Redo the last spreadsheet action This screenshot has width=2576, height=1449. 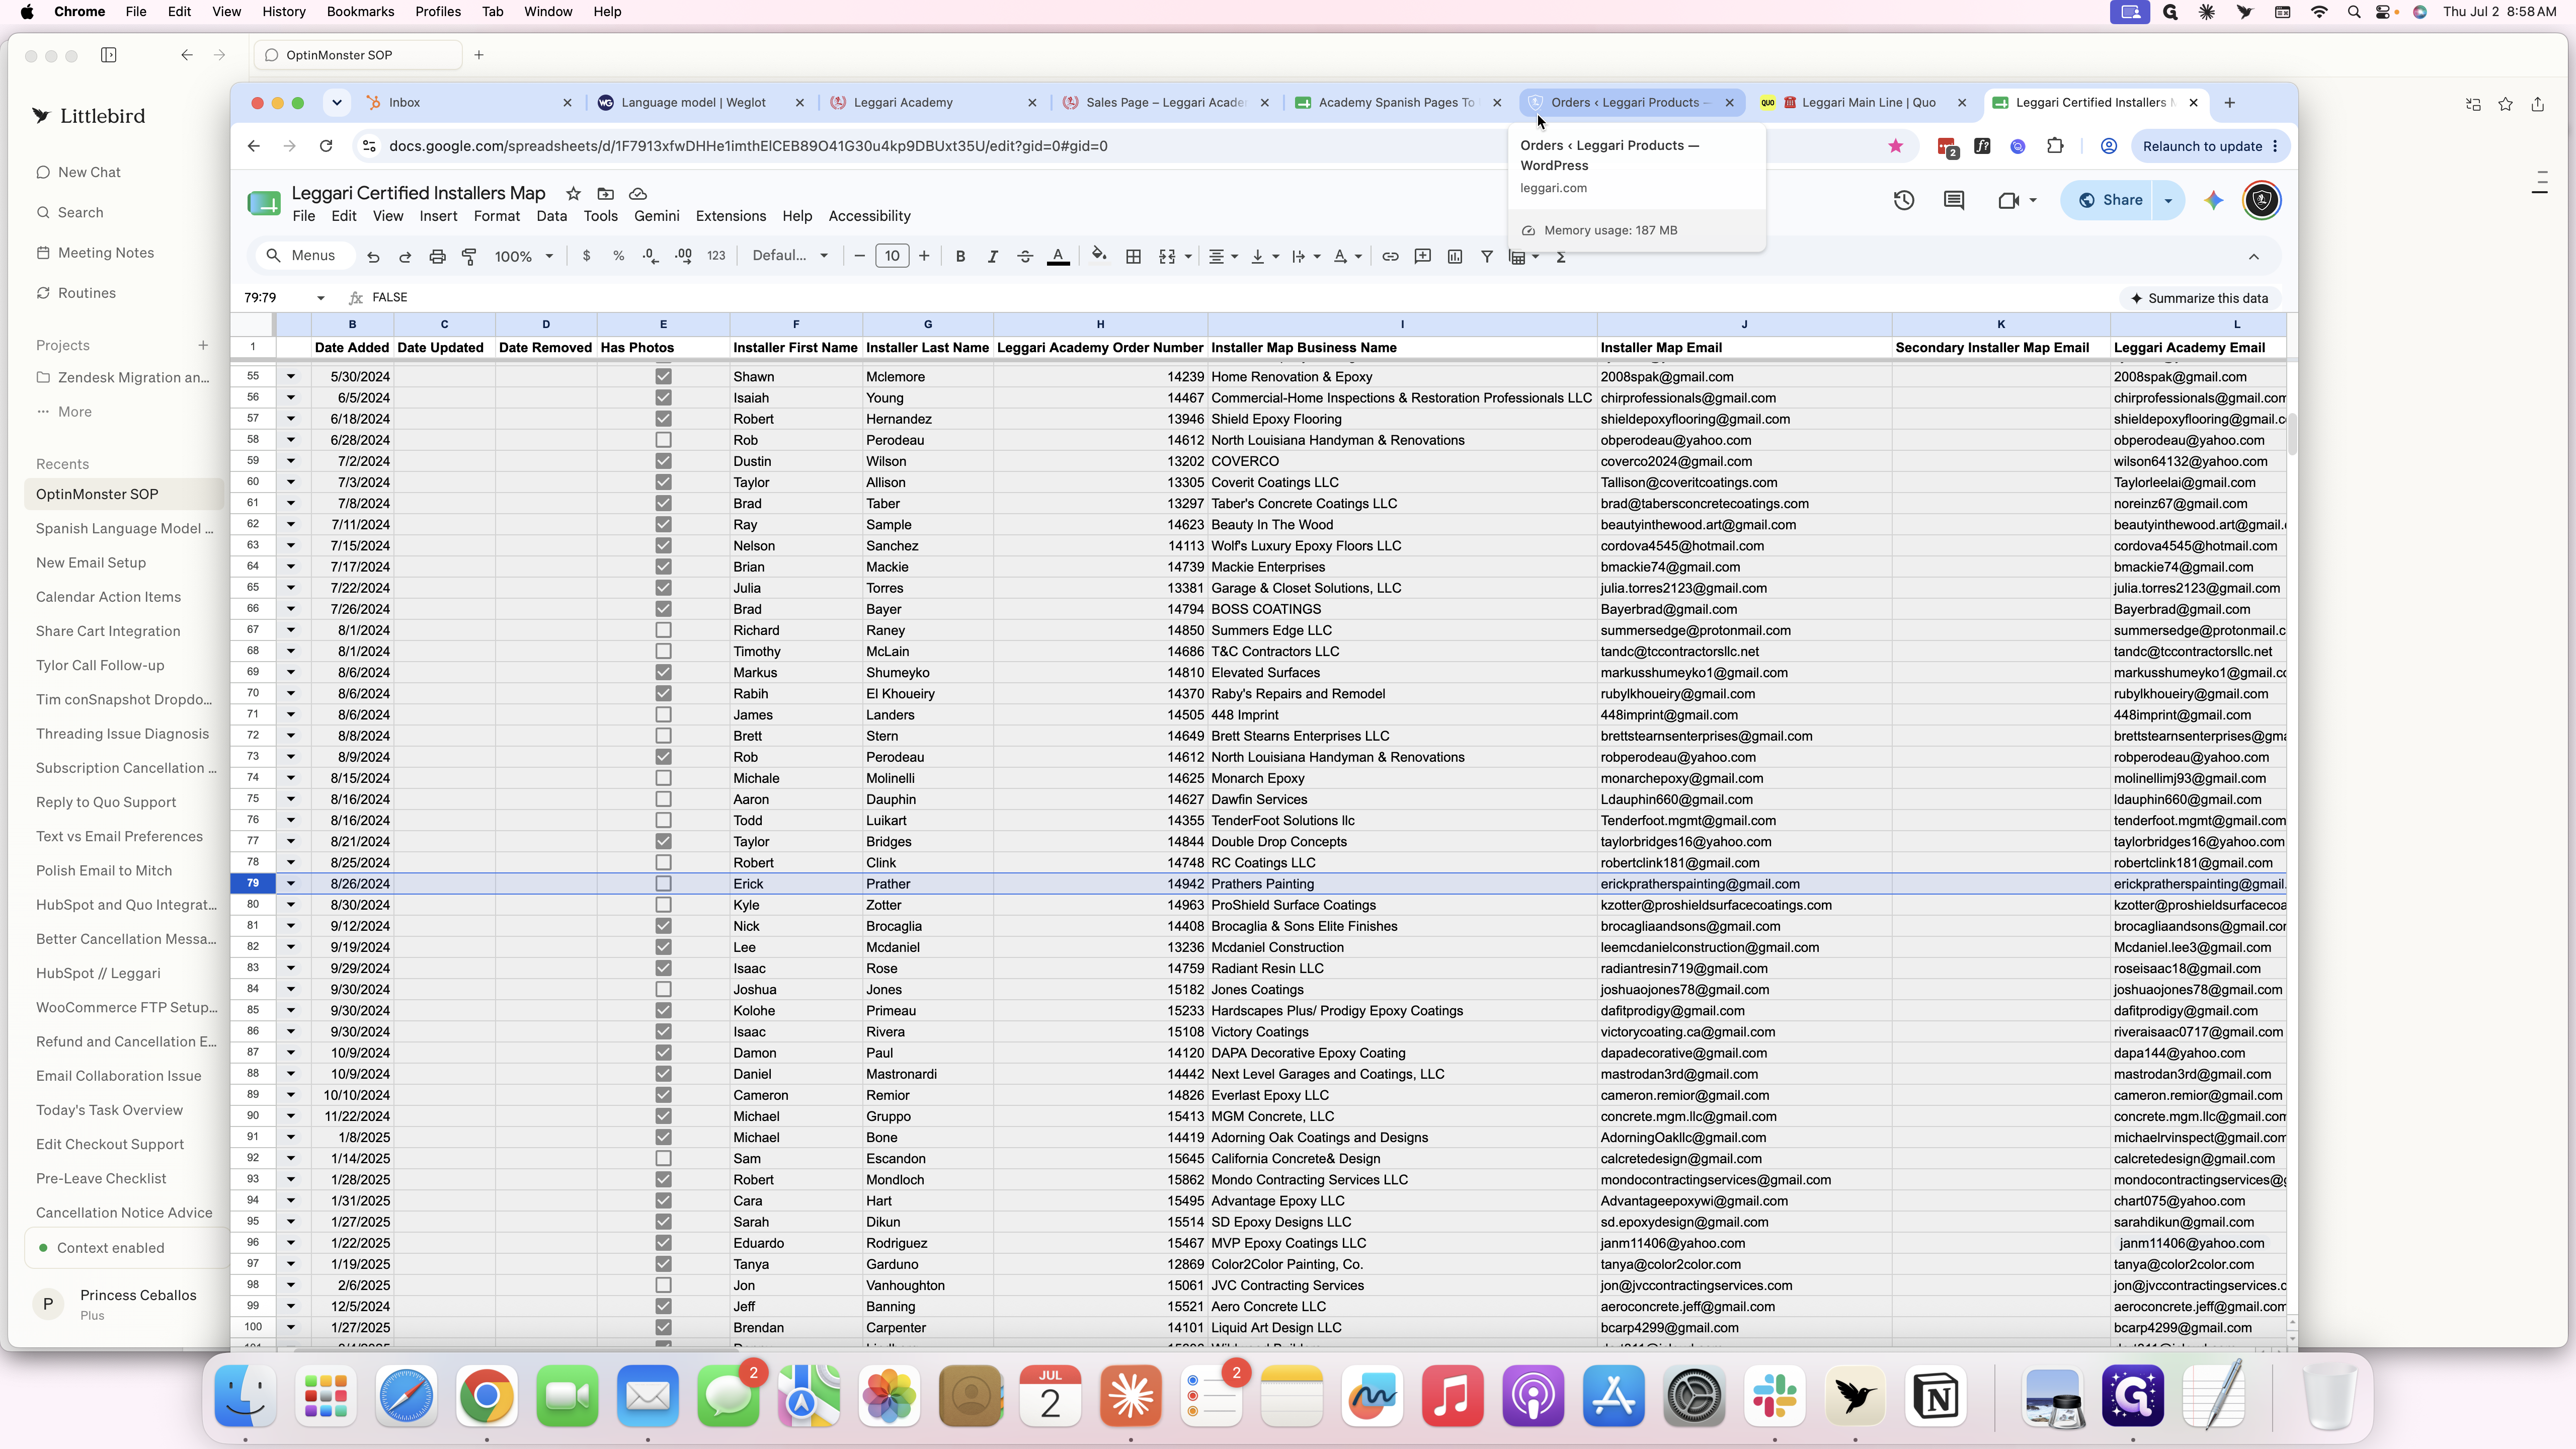pyautogui.click(x=405, y=257)
